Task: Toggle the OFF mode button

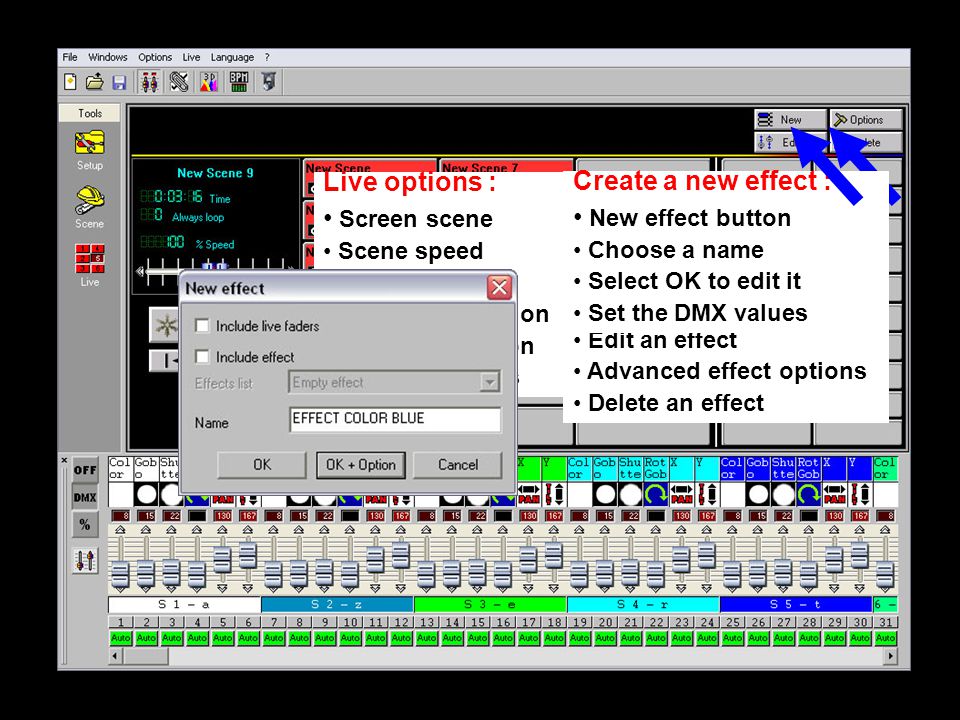Action: click(85, 470)
